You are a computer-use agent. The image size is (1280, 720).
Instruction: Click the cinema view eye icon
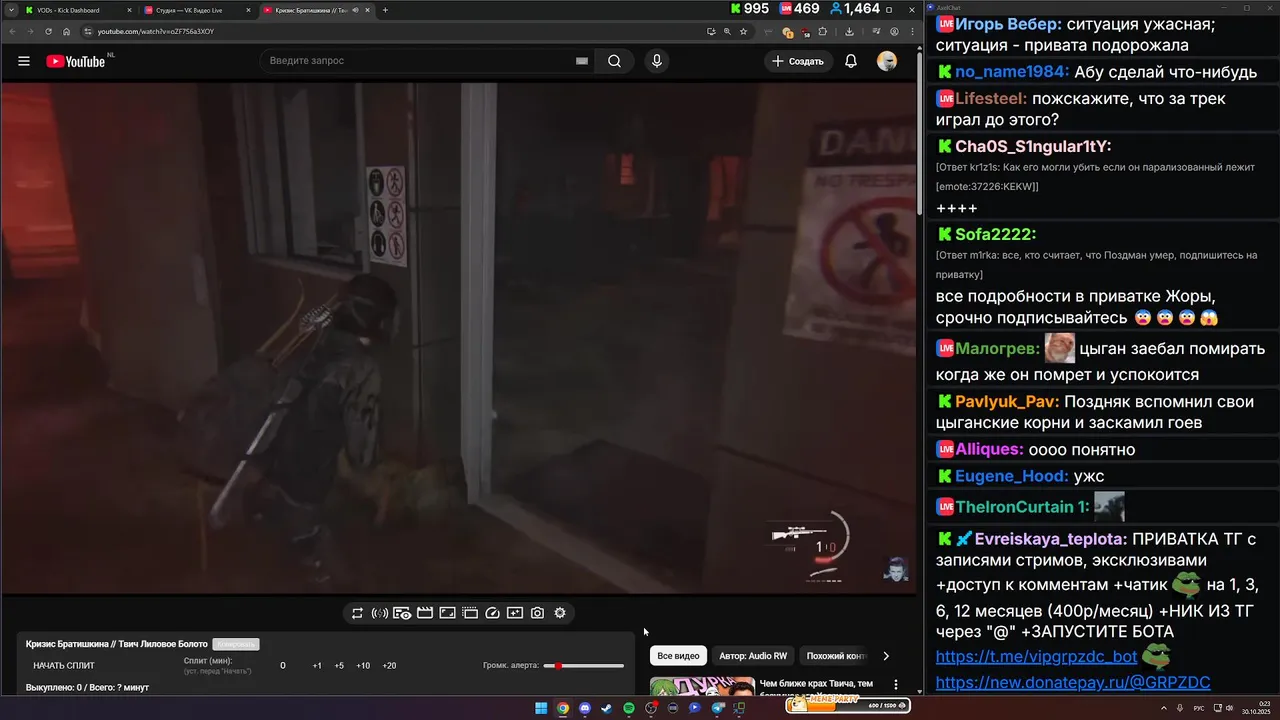pos(402,613)
